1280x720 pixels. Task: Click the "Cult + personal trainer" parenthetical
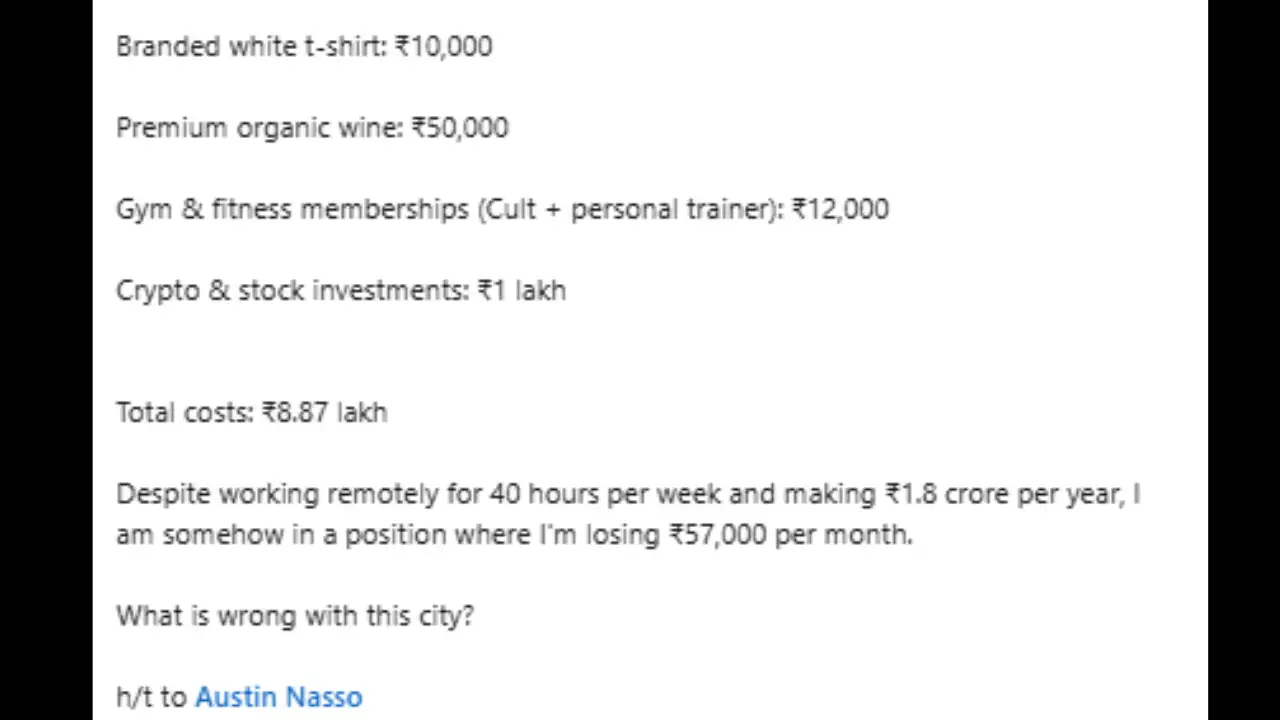630,209
